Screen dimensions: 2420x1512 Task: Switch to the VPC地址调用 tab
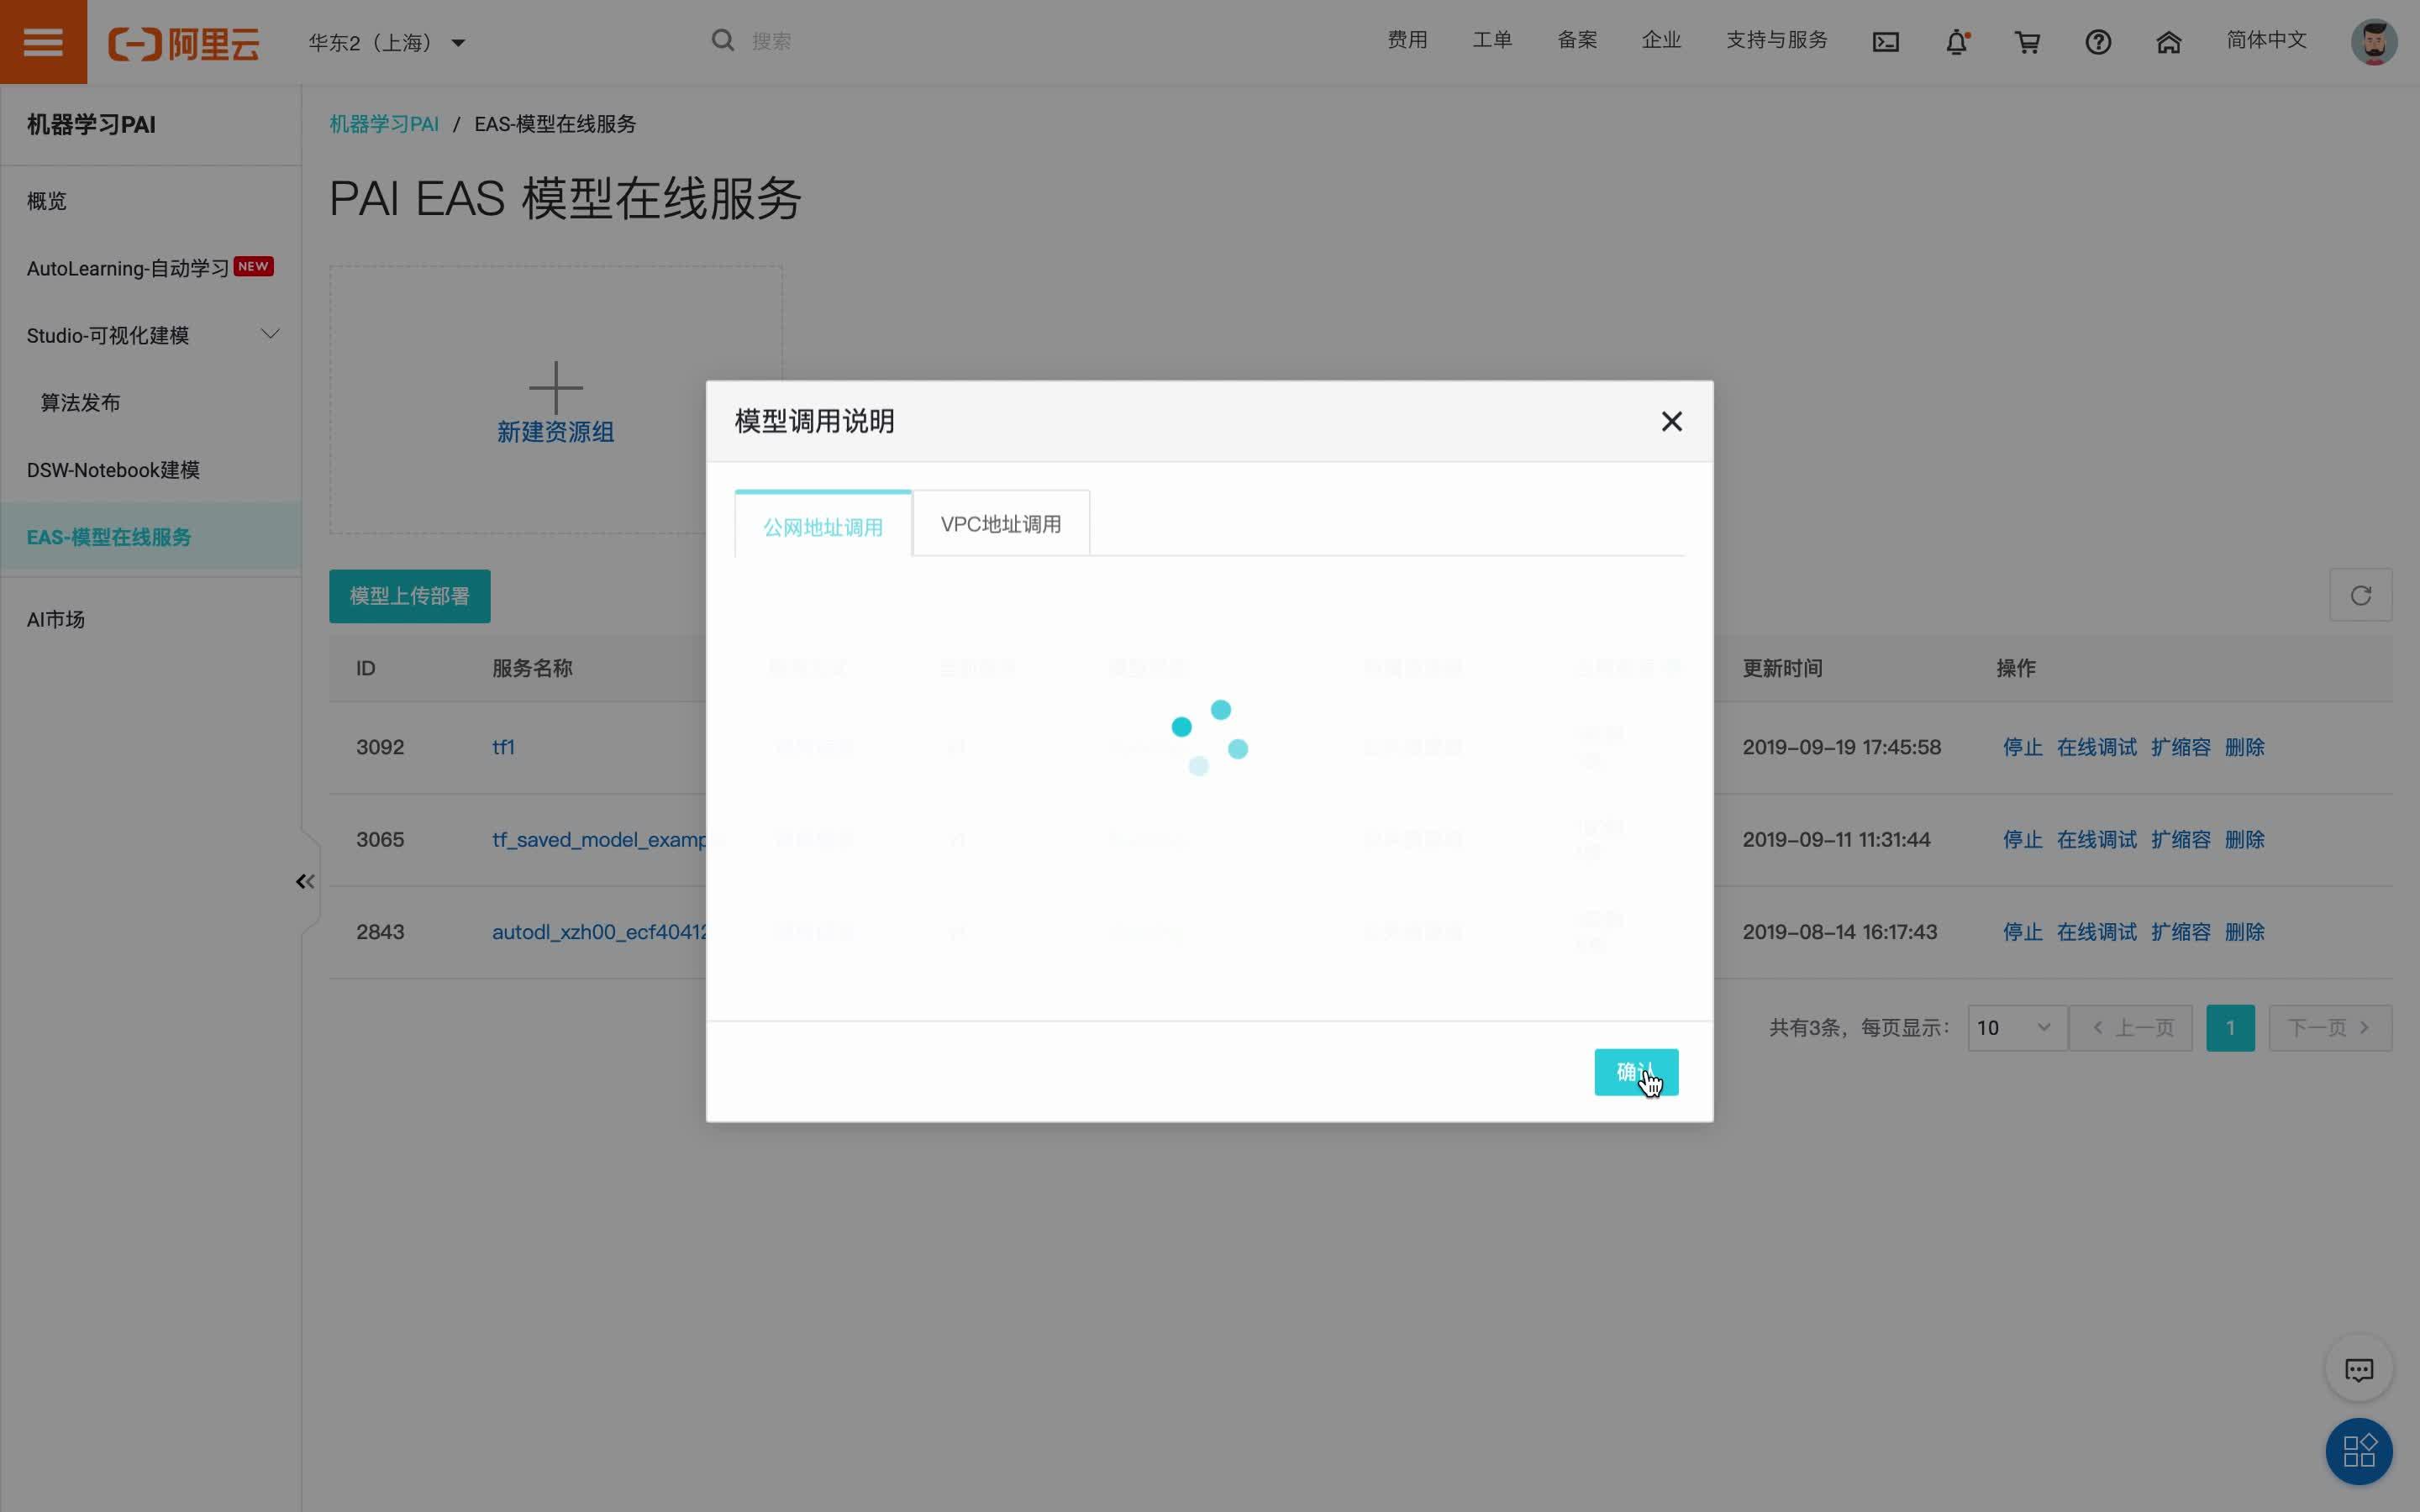pyautogui.click(x=998, y=522)
